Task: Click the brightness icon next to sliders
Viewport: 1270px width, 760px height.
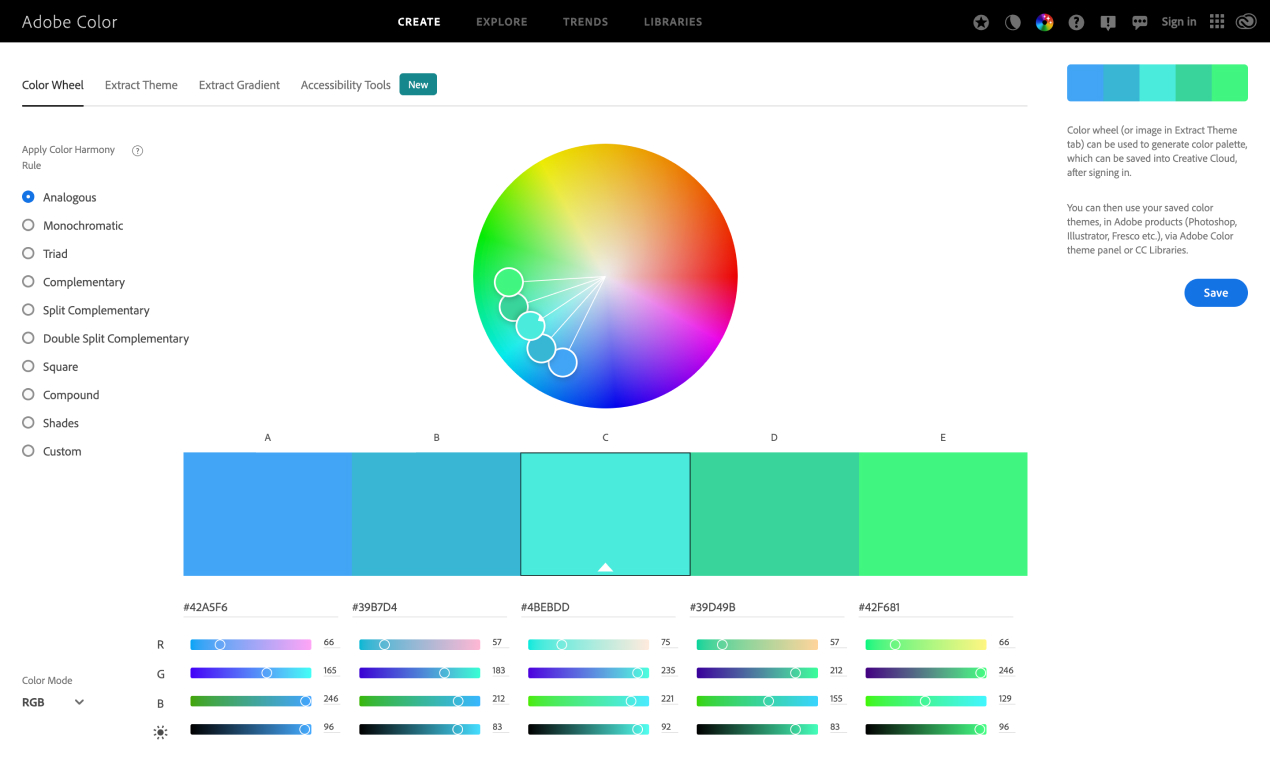Action: pos(160,732)
